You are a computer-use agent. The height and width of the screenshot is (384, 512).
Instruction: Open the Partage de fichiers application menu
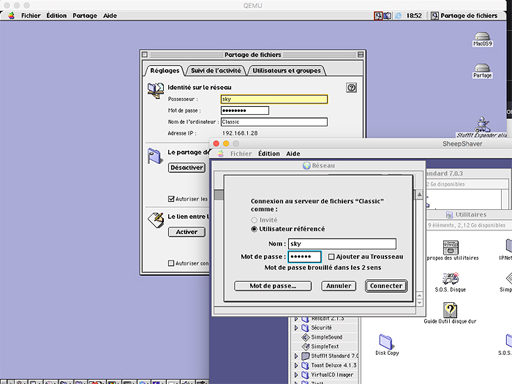(464, 16)
